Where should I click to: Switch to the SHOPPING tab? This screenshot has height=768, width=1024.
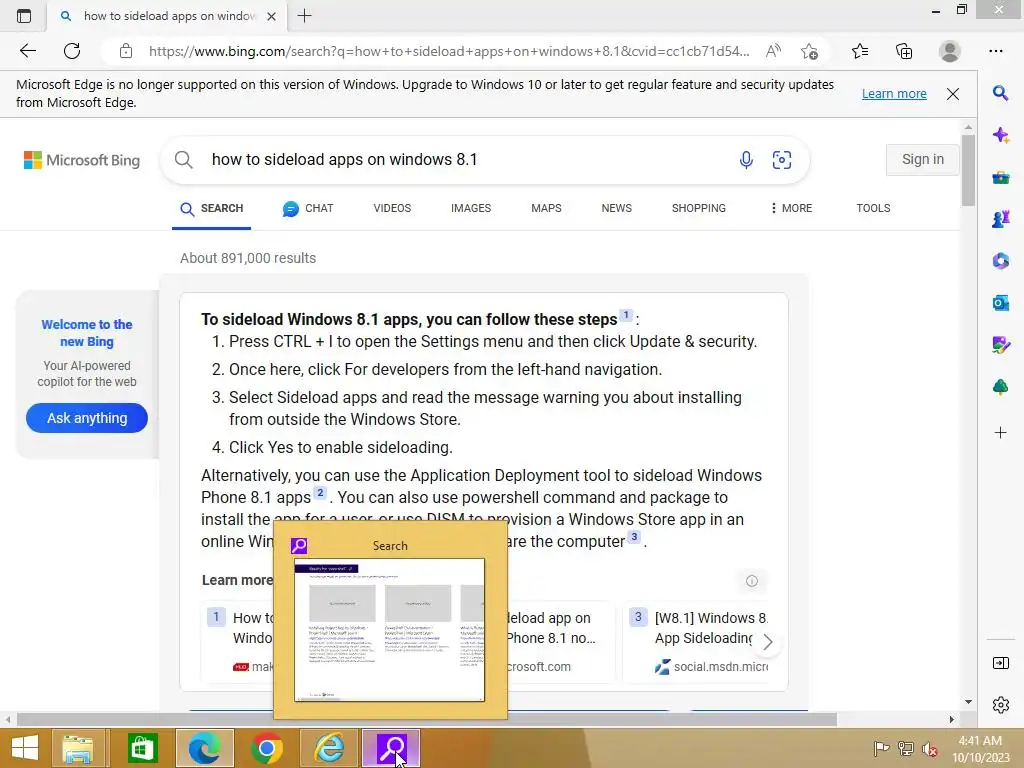tap(699, 208)
